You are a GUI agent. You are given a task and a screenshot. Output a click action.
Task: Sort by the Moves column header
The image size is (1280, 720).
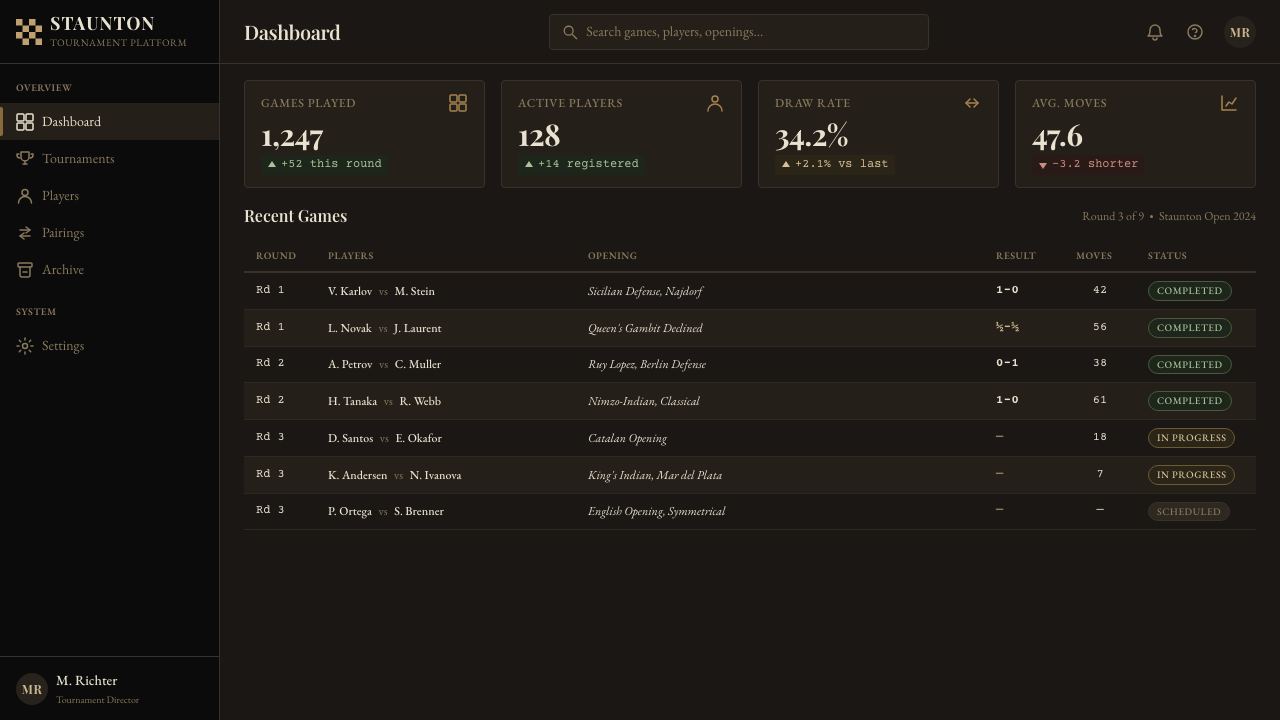1094,256
